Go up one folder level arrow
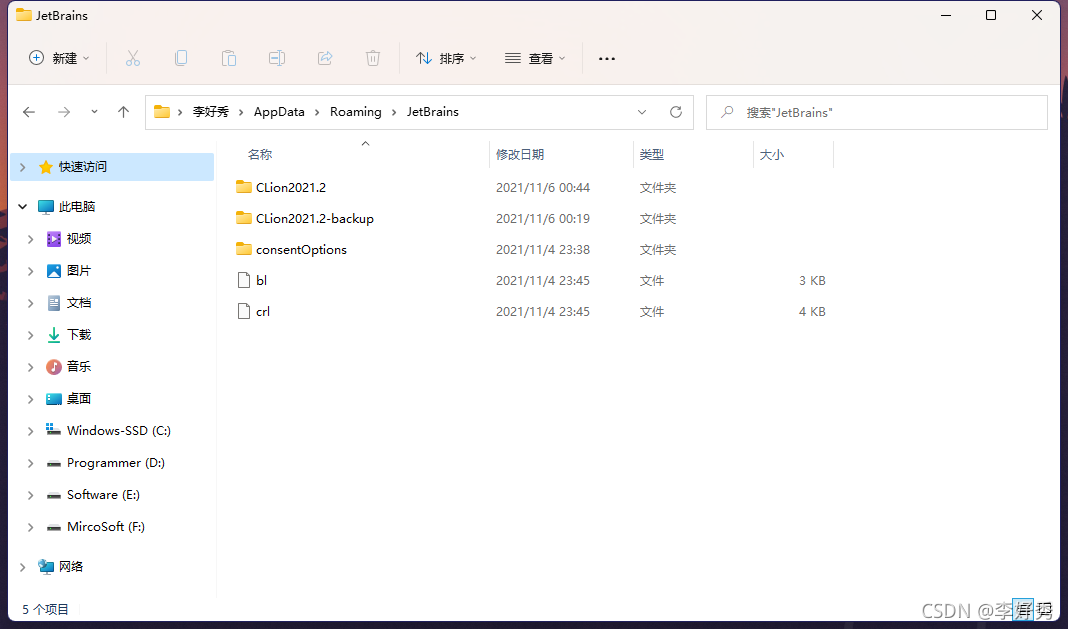 point(123,112)
